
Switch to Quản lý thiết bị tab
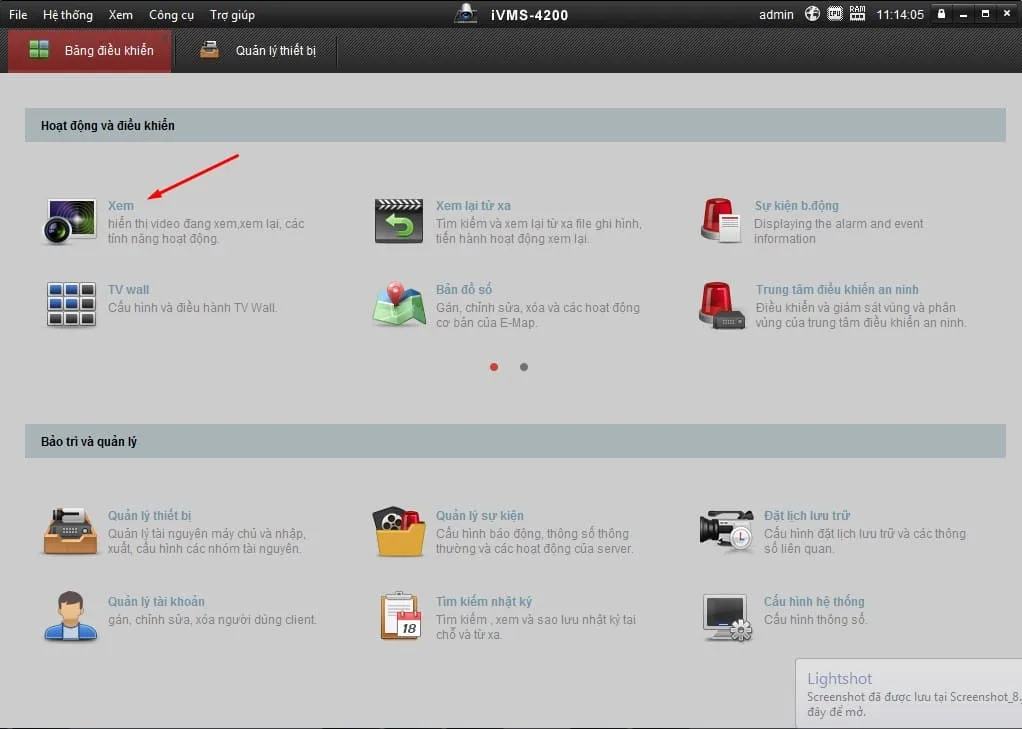[x=258, y=51]
